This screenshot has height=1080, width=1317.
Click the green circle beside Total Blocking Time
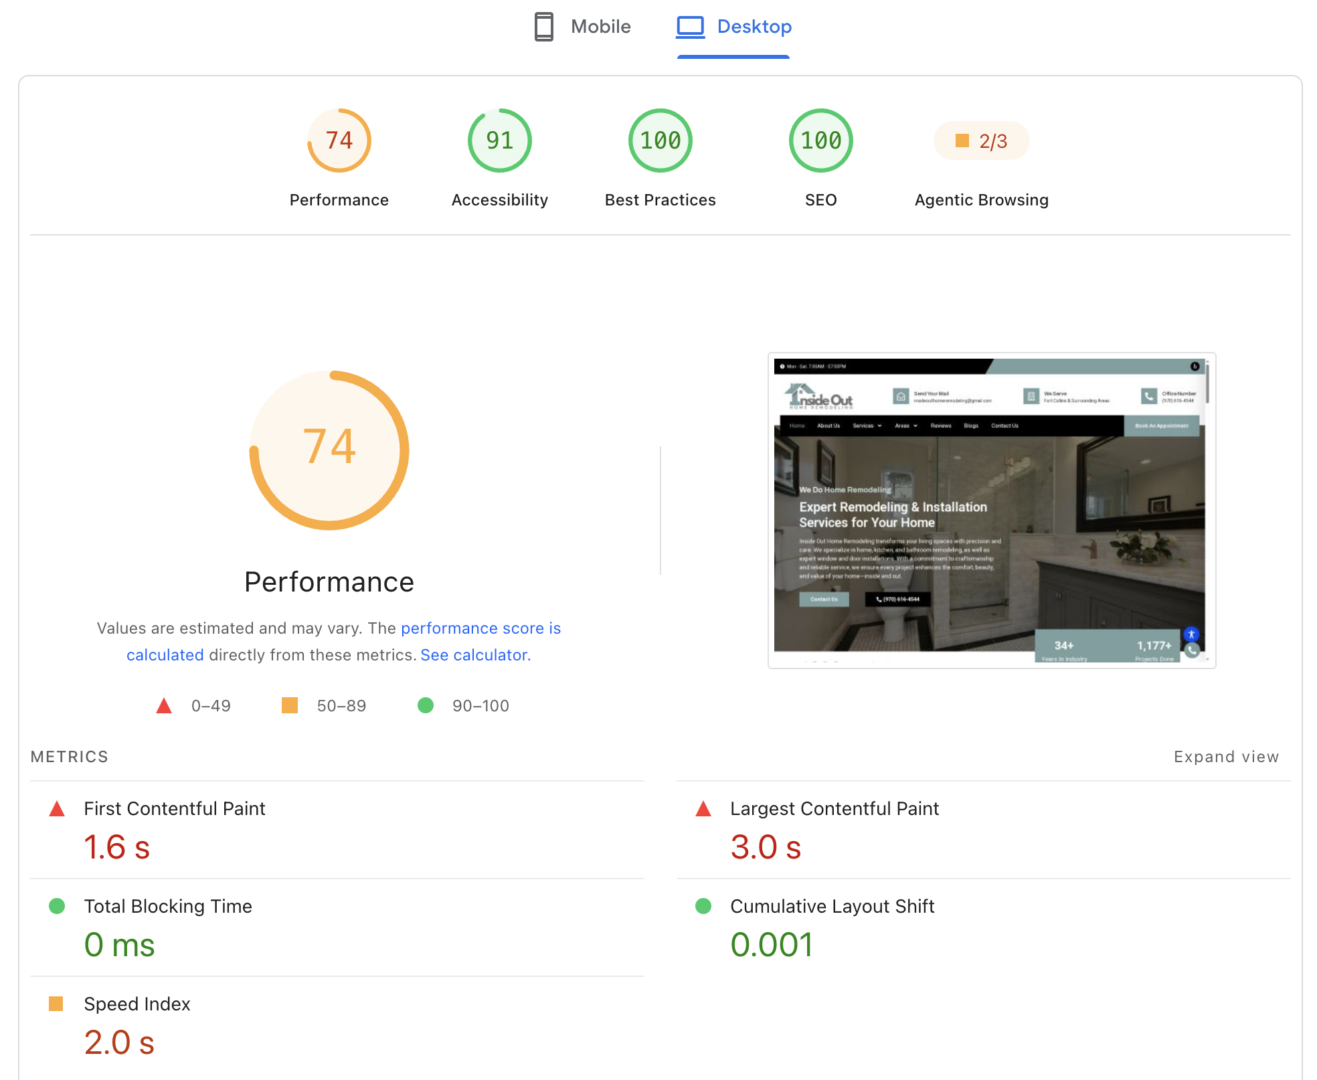pyautogui.click(x=57, y=906)
